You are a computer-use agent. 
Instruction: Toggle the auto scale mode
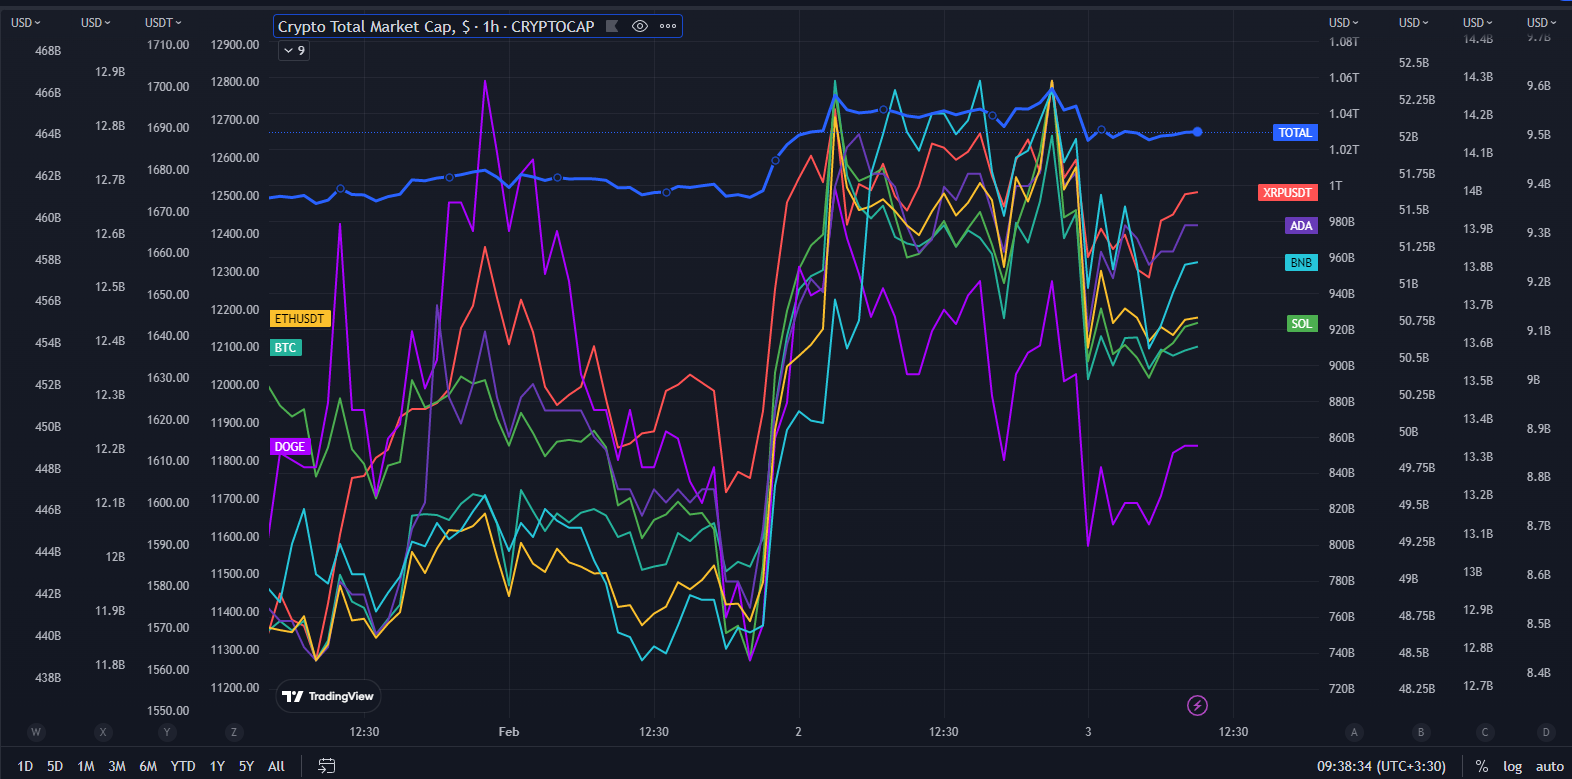tap(1550, 766)
